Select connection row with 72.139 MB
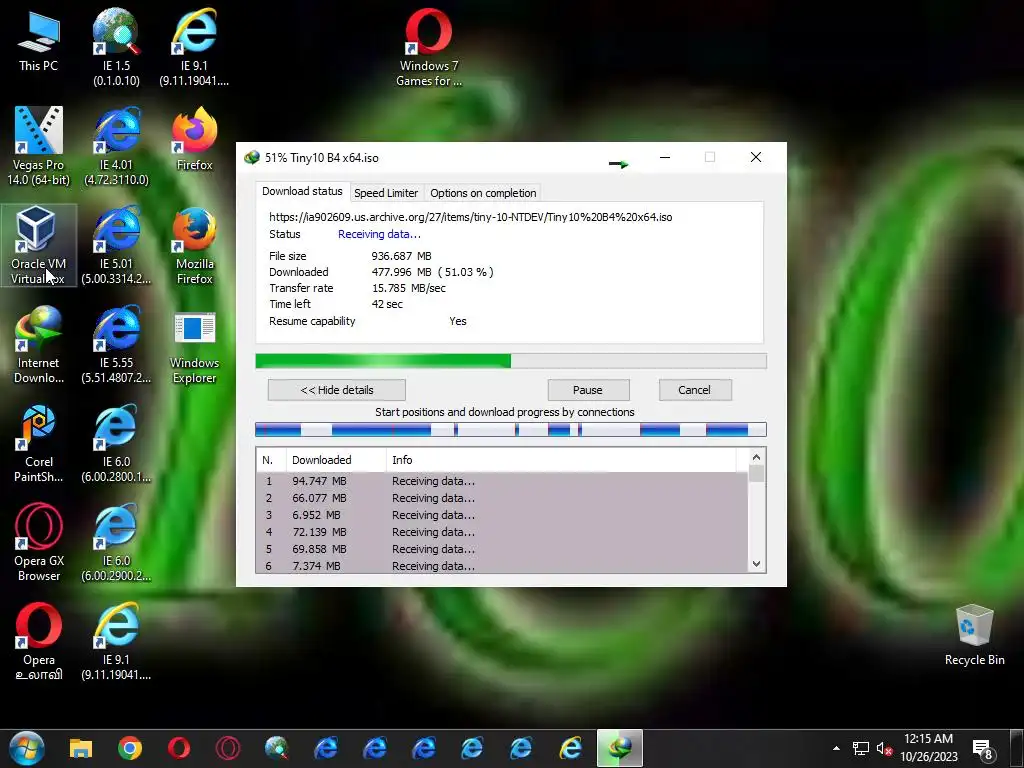 click(502, 532)
